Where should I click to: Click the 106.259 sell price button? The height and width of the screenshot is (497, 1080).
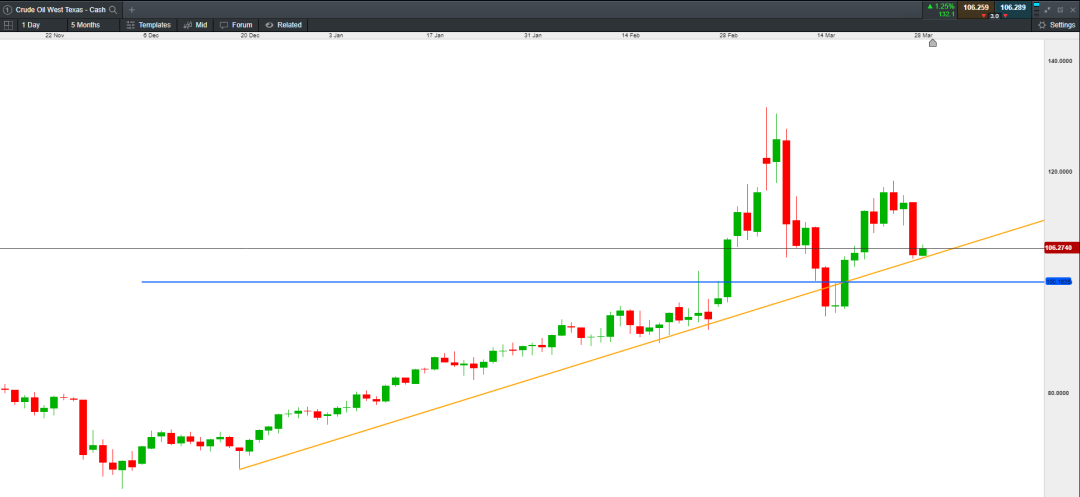[976, 10]
